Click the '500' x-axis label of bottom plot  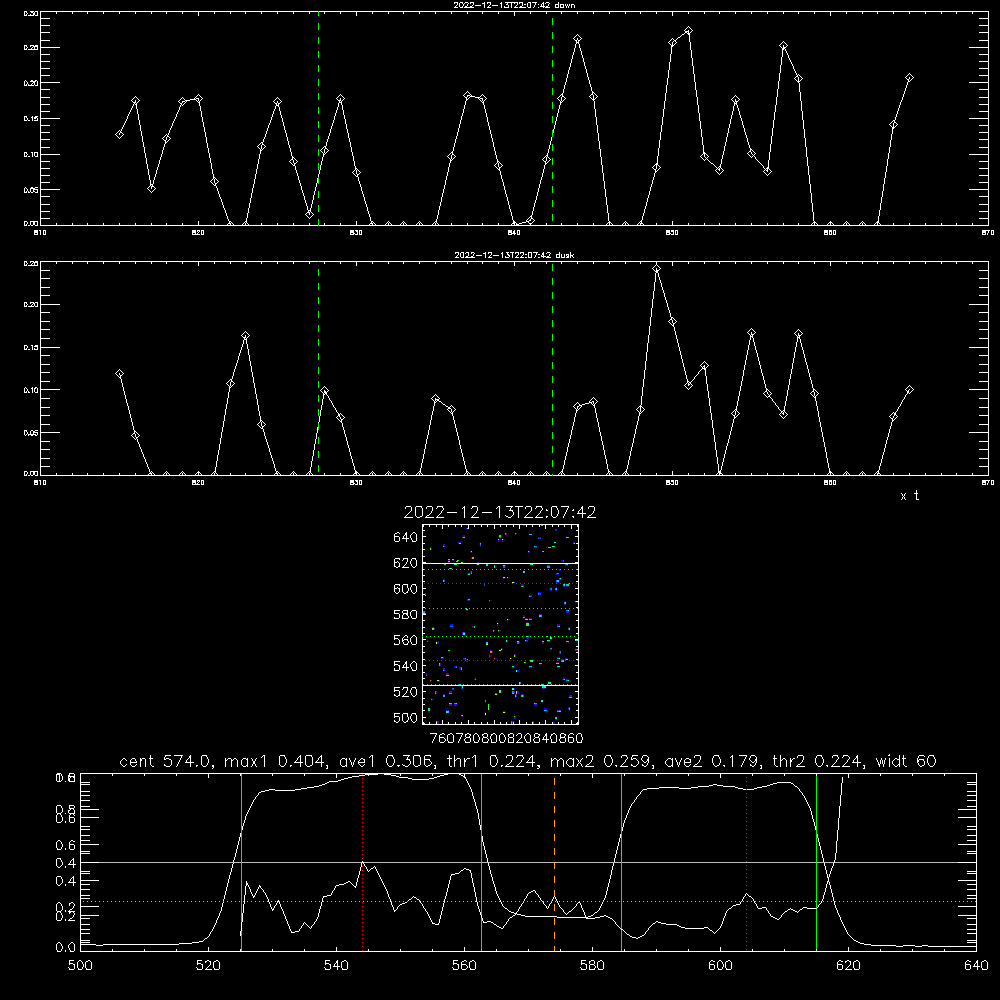(80, 966)
